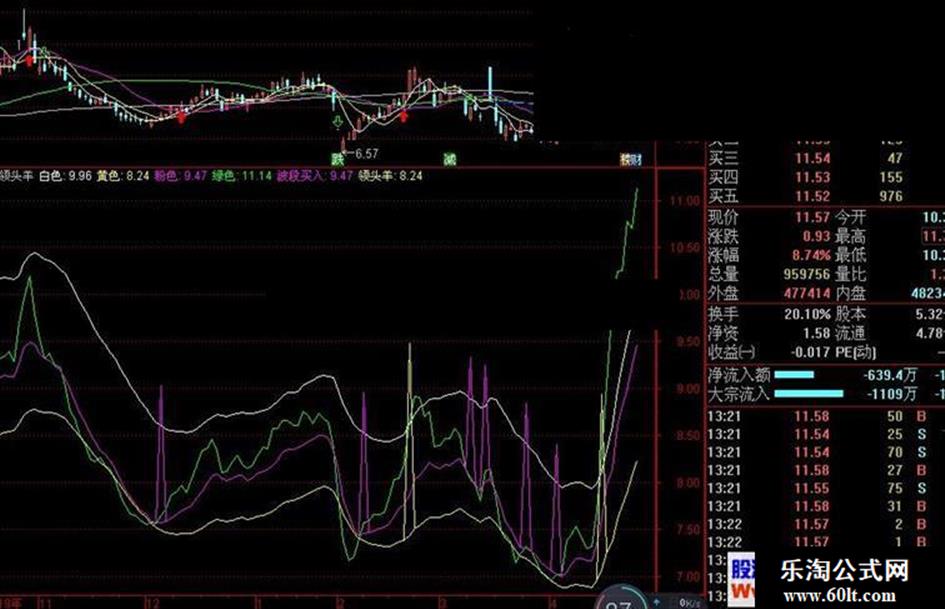Viewport: 945px width, 609px height.
Task: Click the 12 month marker on time axis
Action: 153,603
